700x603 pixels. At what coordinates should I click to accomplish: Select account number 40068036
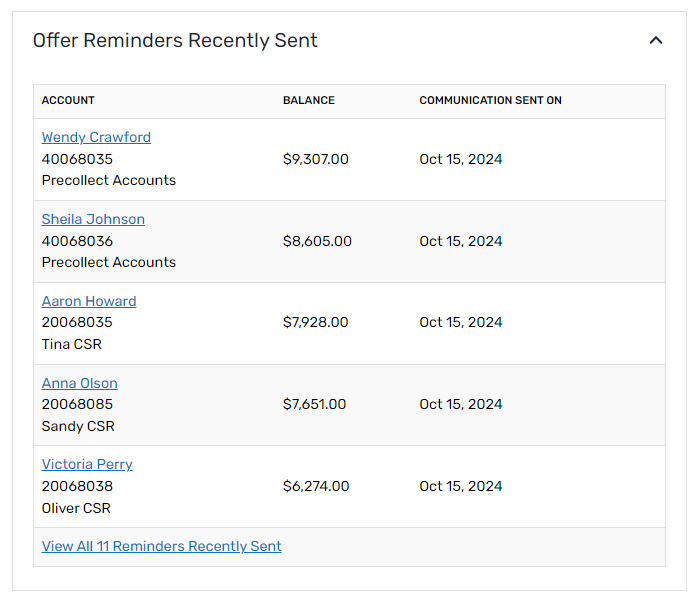[x=77, y=241]
